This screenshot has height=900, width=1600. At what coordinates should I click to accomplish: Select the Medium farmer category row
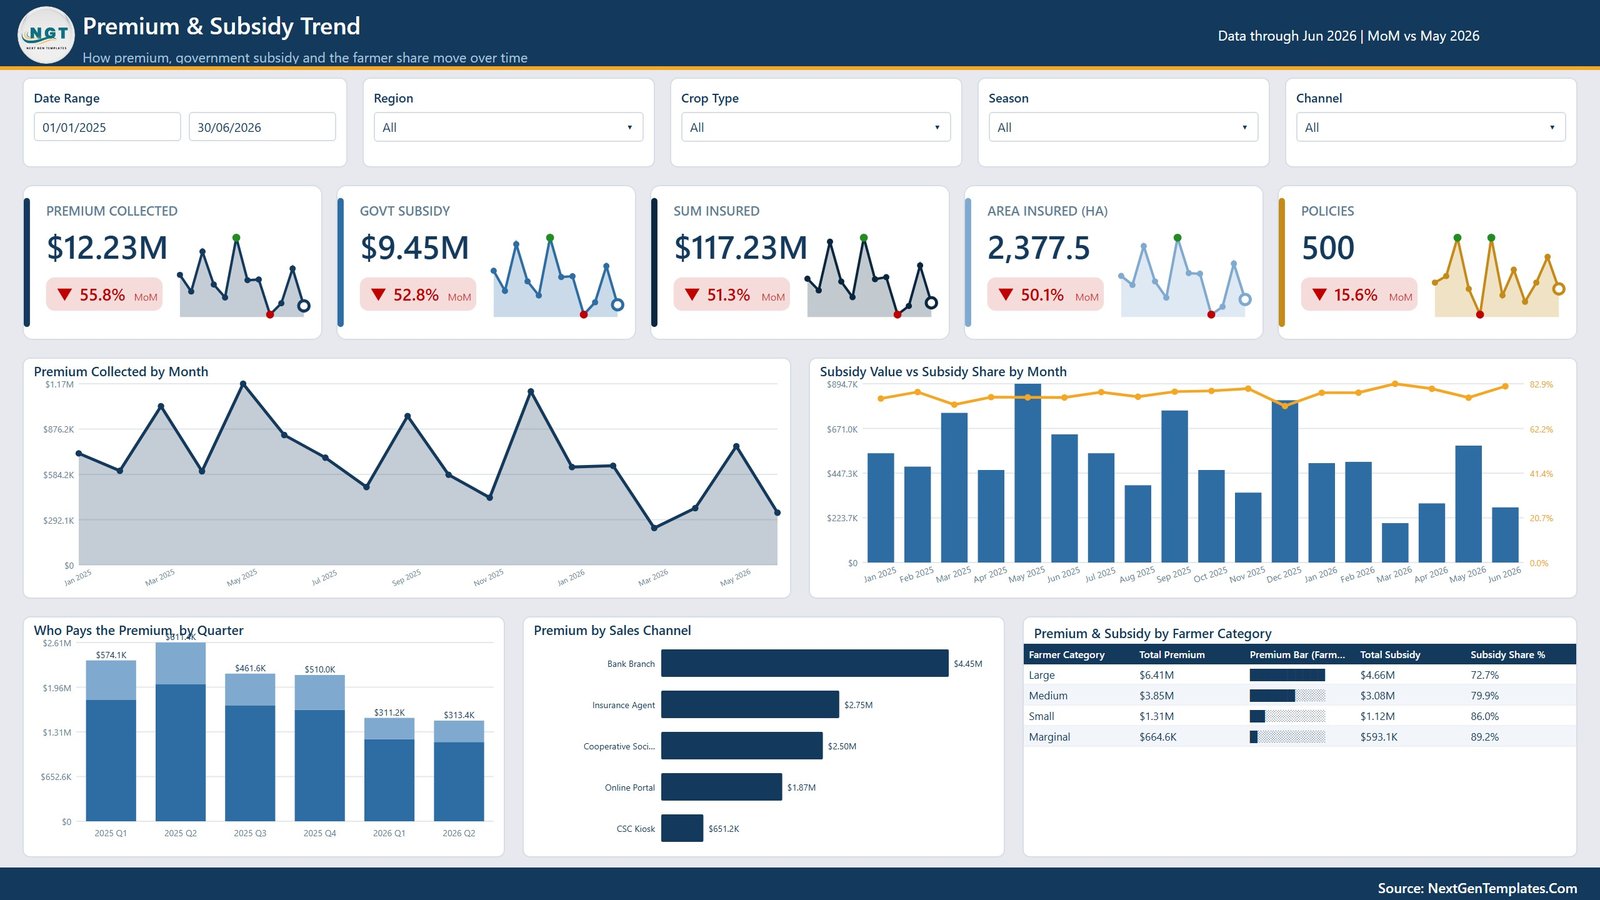coord(1300,696)
